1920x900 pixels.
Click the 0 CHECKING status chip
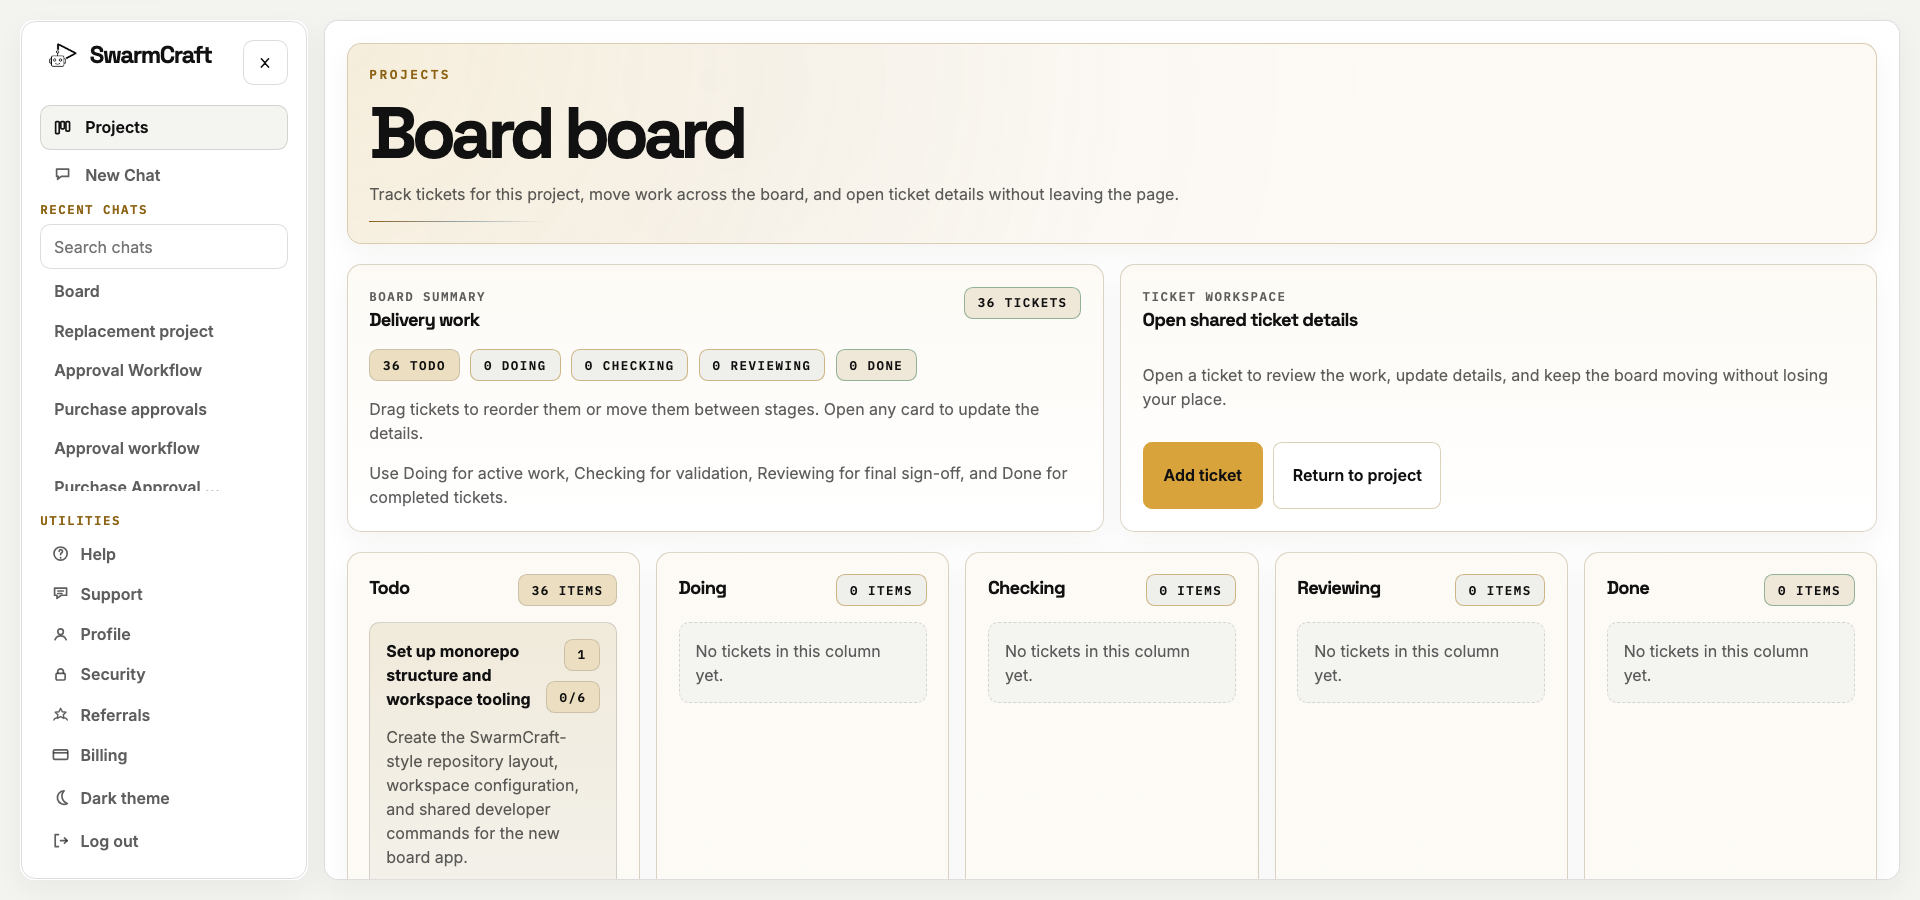coord(629,366)
